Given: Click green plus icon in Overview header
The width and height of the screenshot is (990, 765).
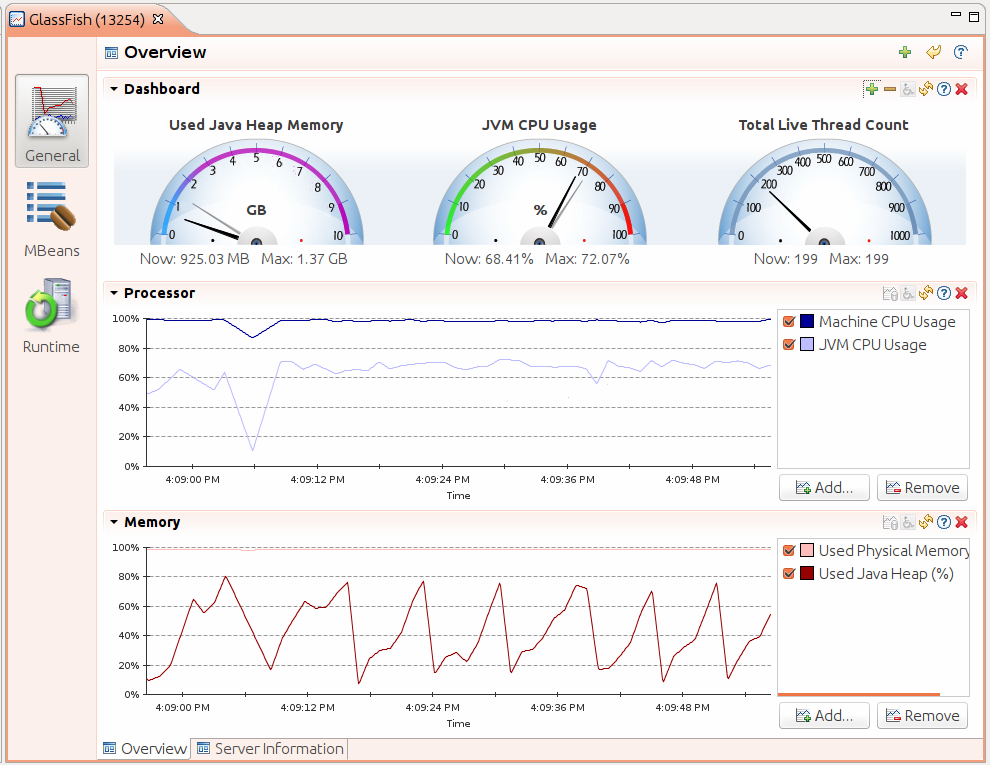Looking at the screenshot, I should point(905,52).
